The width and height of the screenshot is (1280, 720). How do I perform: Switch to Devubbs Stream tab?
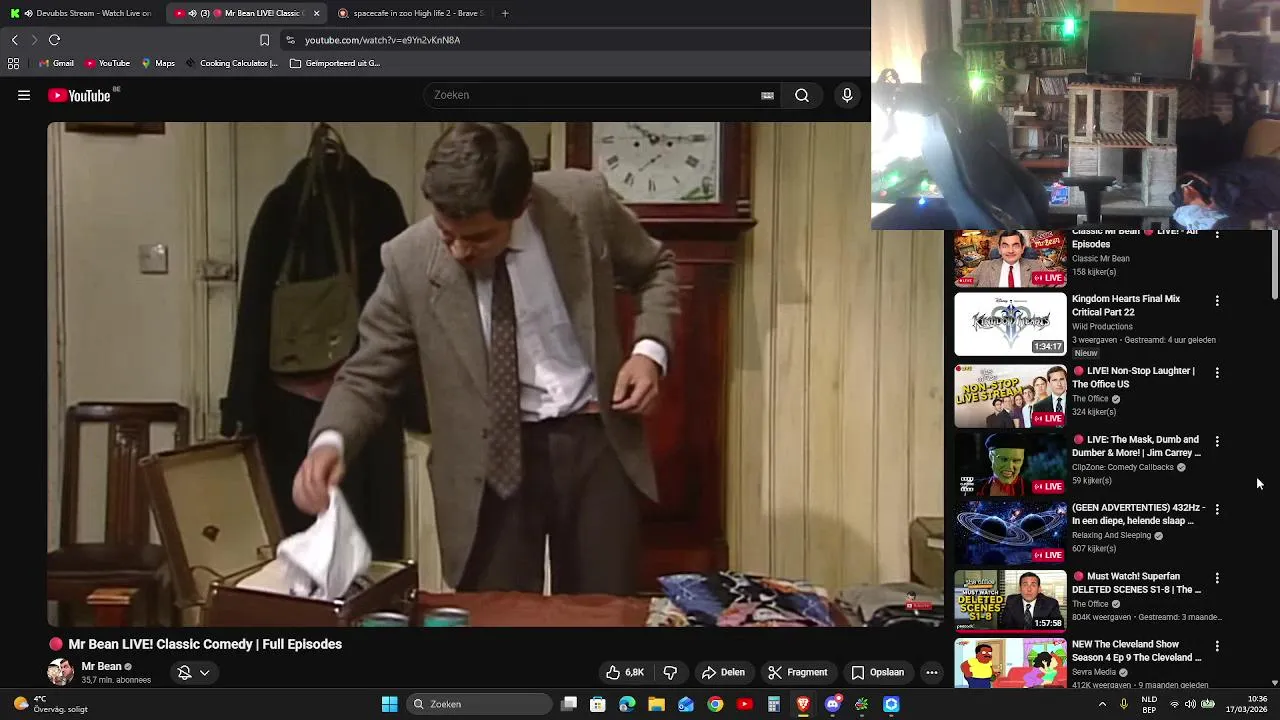point(81,13)
